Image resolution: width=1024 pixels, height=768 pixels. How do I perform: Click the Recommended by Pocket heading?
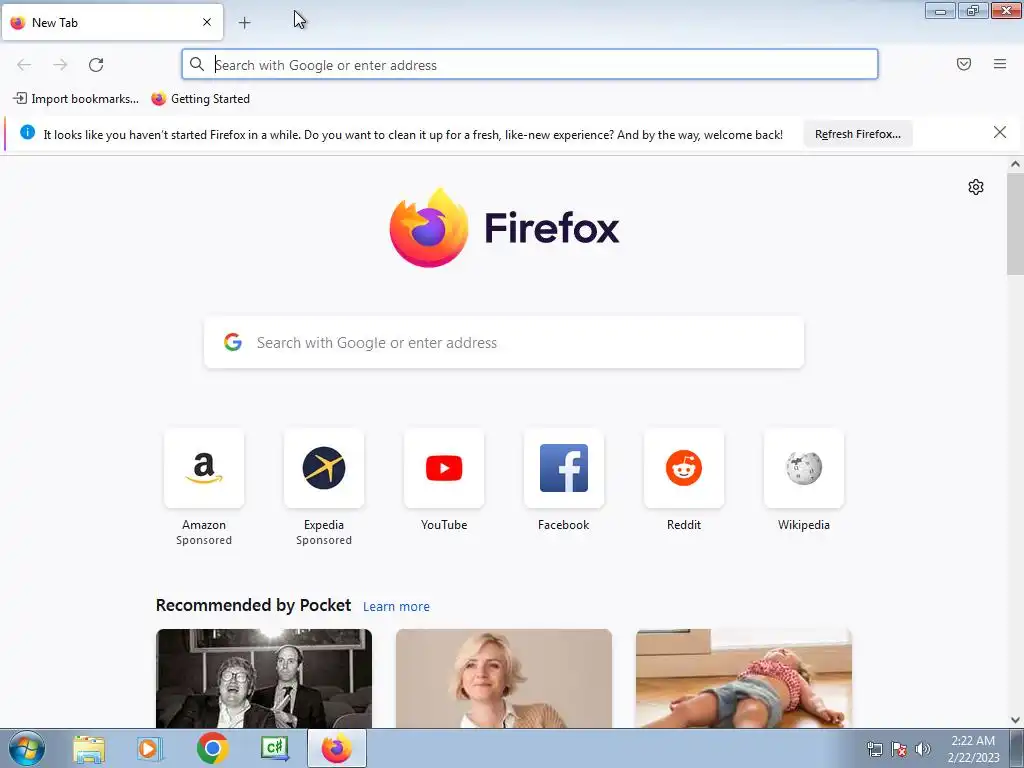pos(253,605)
